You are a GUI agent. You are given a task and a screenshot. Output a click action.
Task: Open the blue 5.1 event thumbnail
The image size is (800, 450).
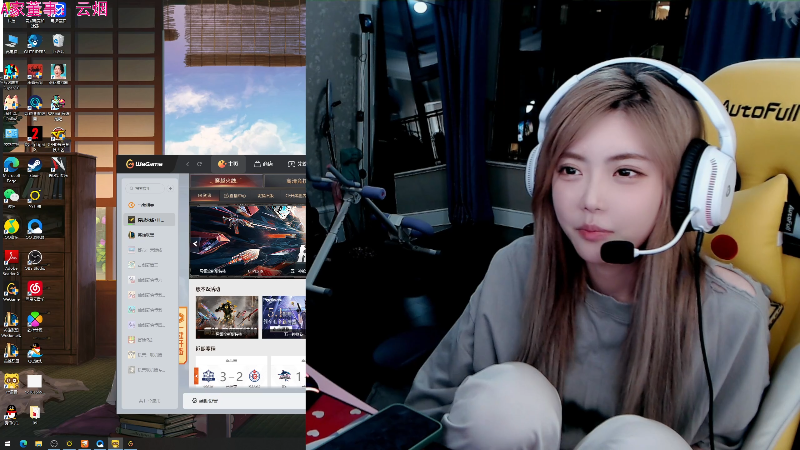point(284,317)
